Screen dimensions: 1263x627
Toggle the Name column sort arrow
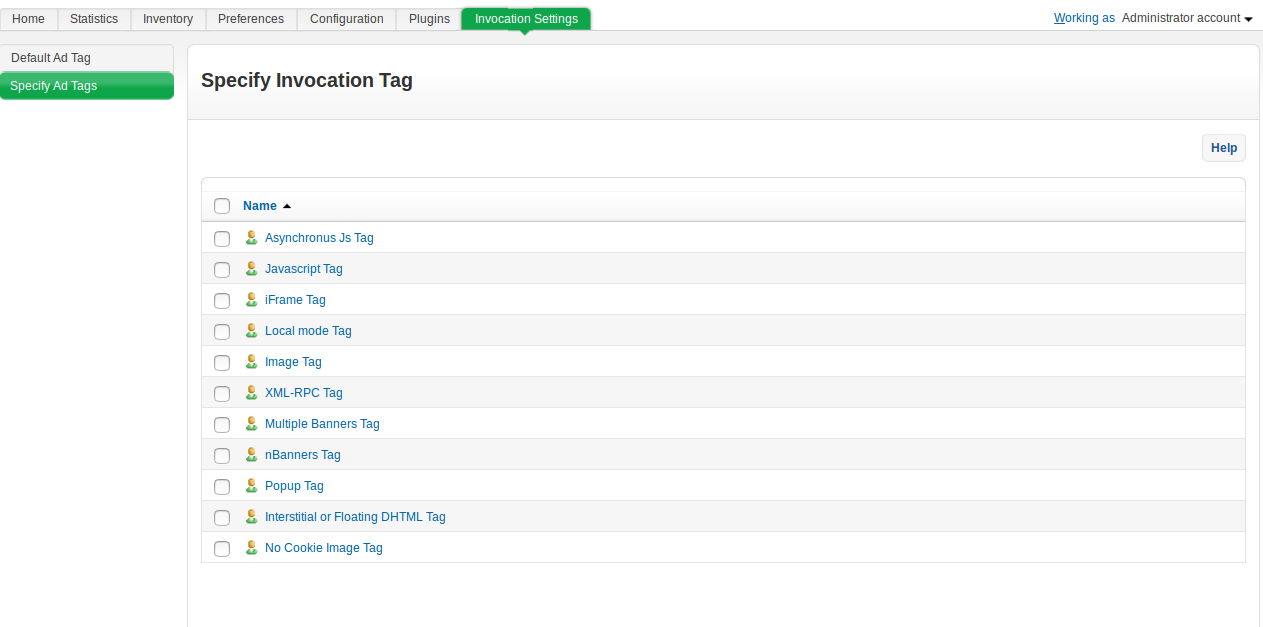287,206
